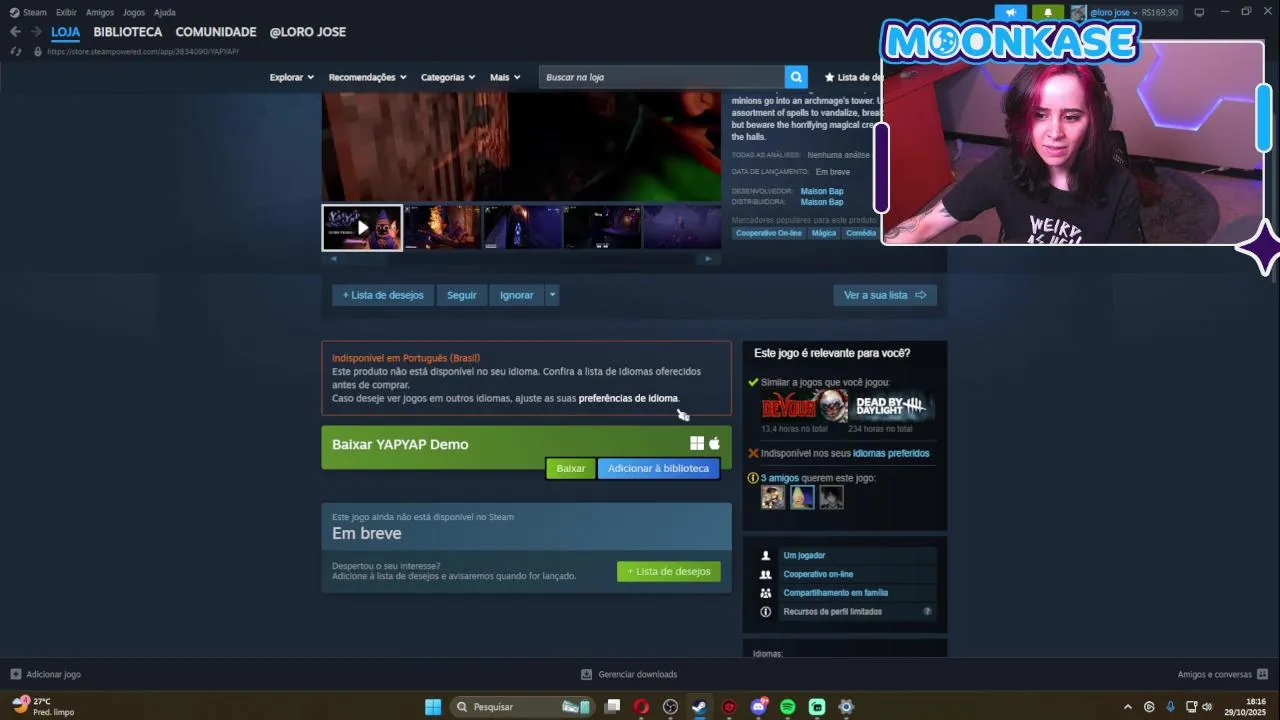Open the gear app in the taskbar
Image resolution: width=1280 pixels, height=720 pixels.
pyautogui.click(x=846, y=707)
